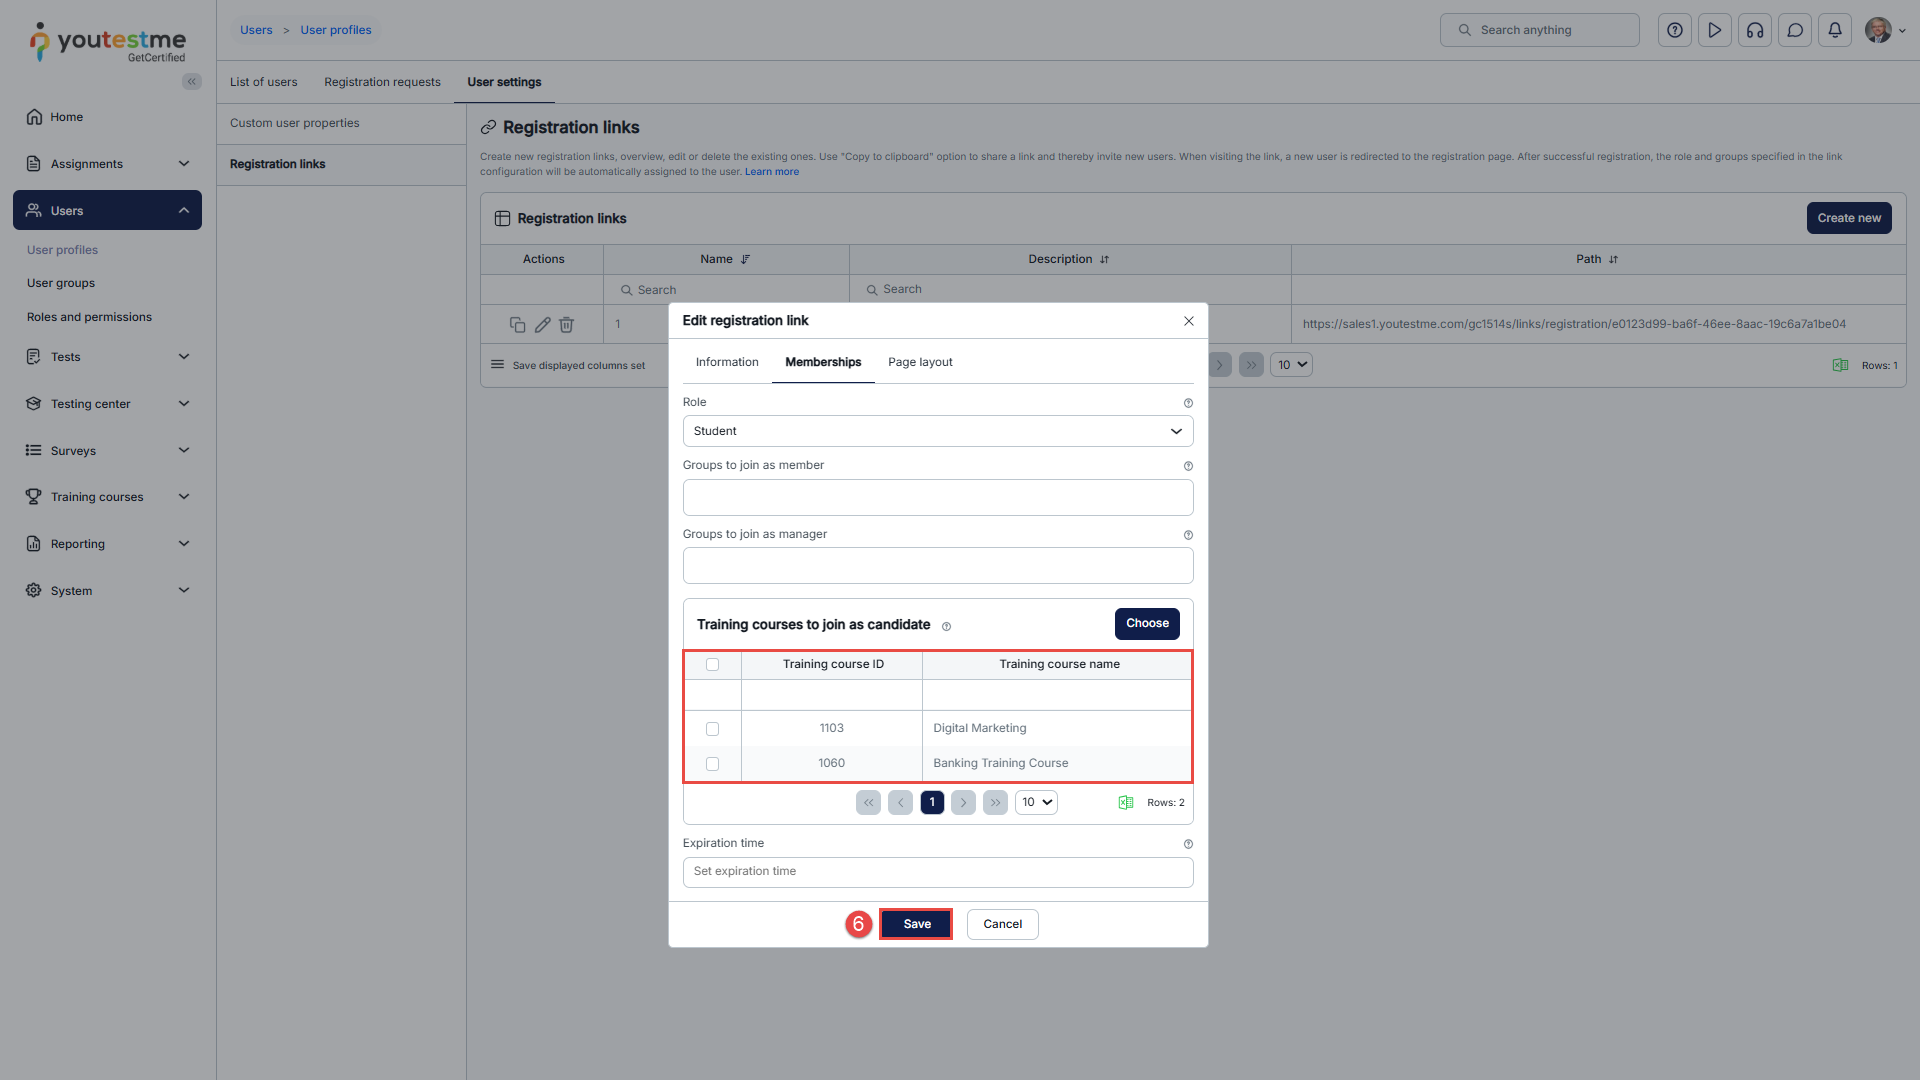This screenshot has height=1080, width=1920.
Task: Click the Set expiration time field
Action: click(x=937, y=872)
